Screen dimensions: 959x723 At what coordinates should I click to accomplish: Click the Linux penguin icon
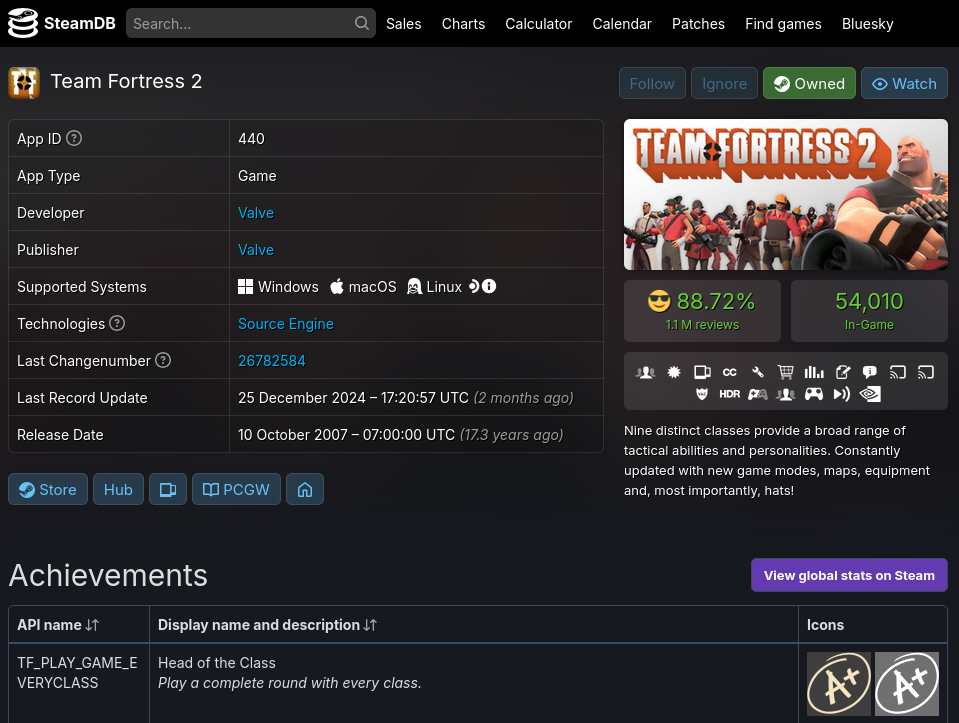pyautogui.click(x=414, y=286)
